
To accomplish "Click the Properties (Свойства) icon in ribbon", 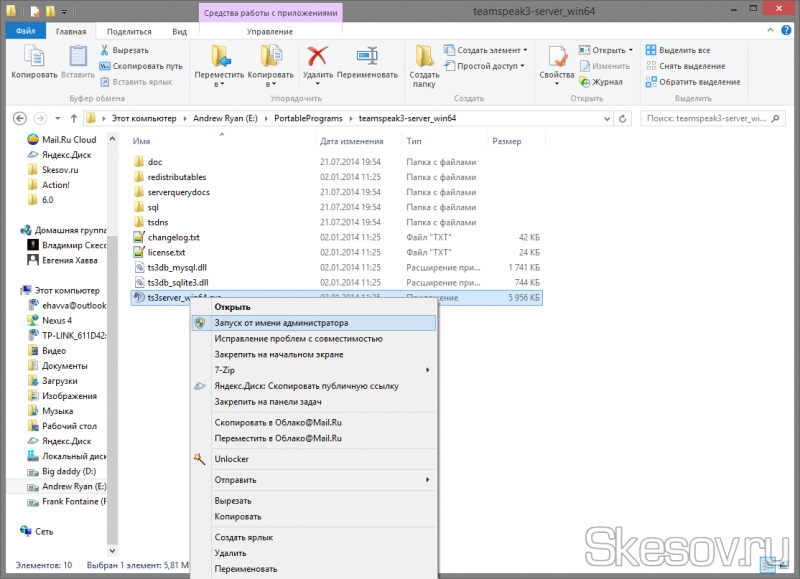I will (555, 56).
